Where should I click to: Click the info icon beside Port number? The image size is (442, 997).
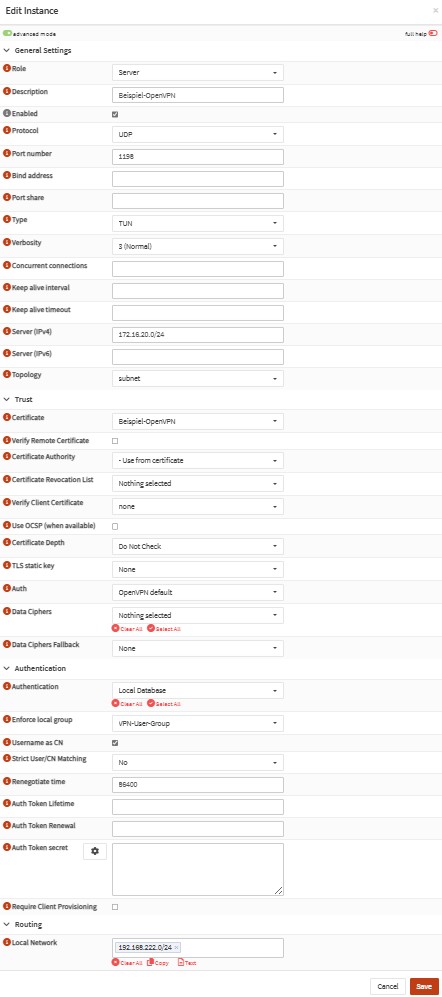[8, 153]
